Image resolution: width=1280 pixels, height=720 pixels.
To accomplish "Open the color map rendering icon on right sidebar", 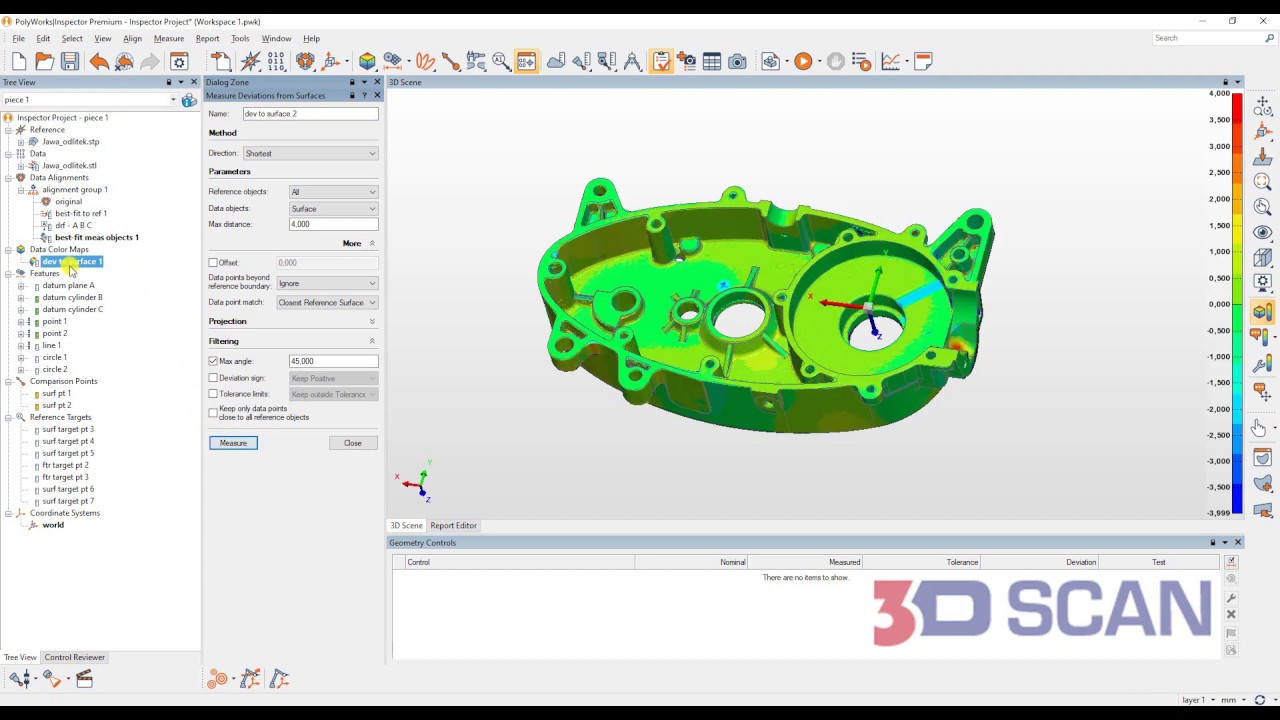I will pos(1262,312).
